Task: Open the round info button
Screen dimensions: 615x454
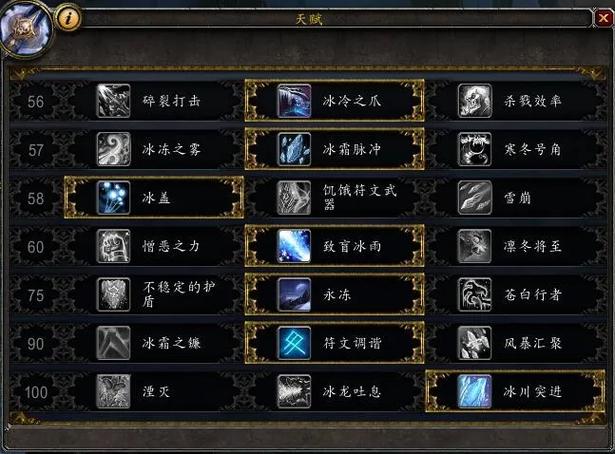Action: pyautogui.click(x=69, y=17)
